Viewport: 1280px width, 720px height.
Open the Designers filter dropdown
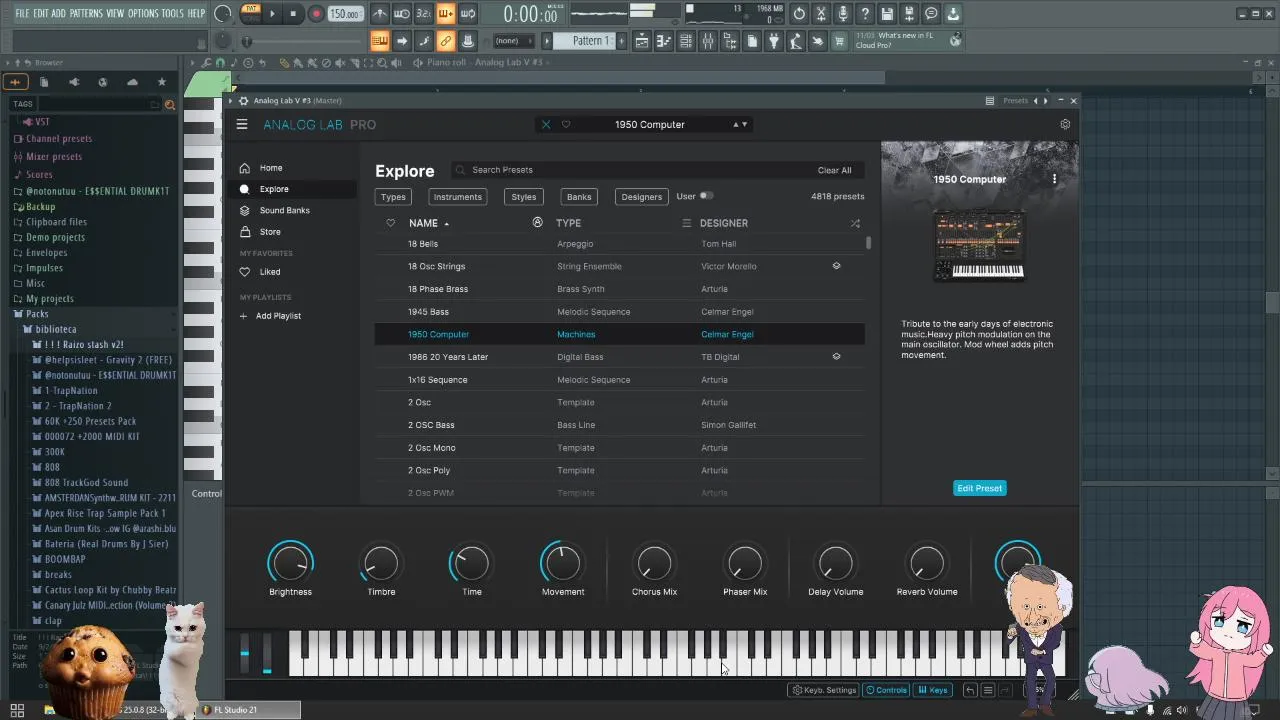pyautogui.click(x=641, y=197)
